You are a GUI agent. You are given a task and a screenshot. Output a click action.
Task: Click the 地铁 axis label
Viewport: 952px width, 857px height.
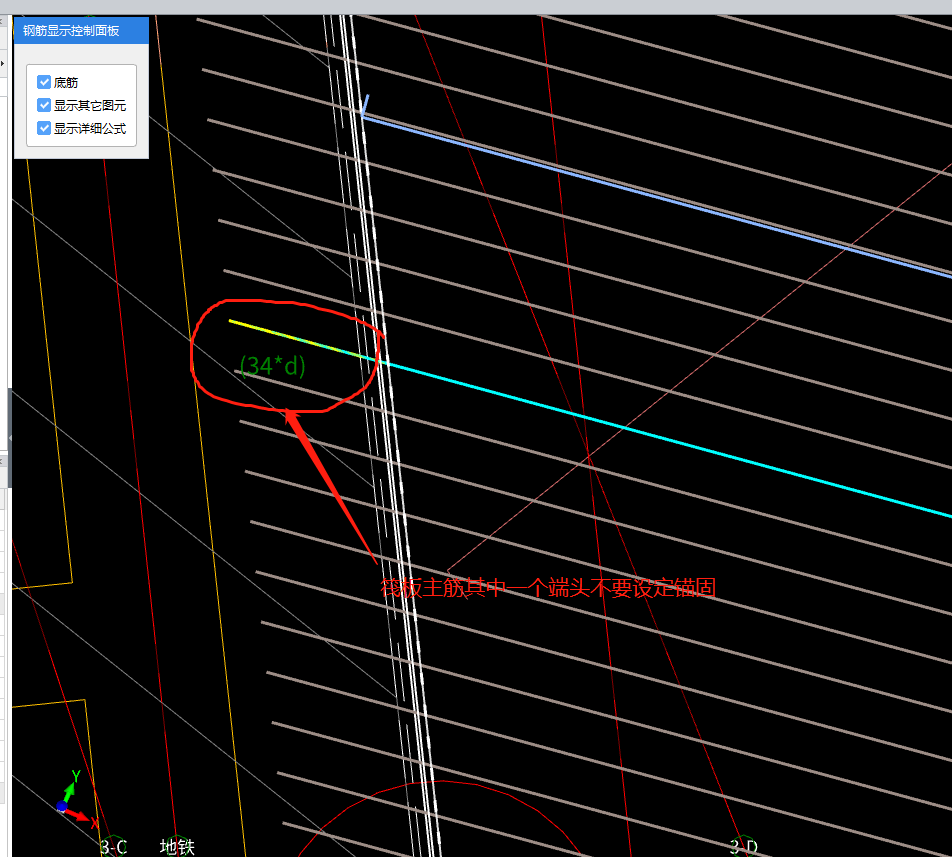[177, 847]
